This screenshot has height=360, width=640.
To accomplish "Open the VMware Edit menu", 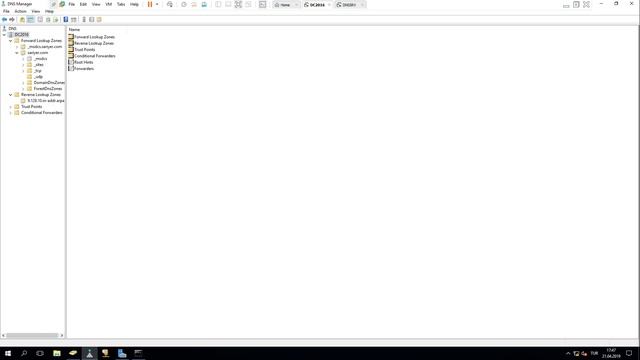I will [x=83, y=4].
